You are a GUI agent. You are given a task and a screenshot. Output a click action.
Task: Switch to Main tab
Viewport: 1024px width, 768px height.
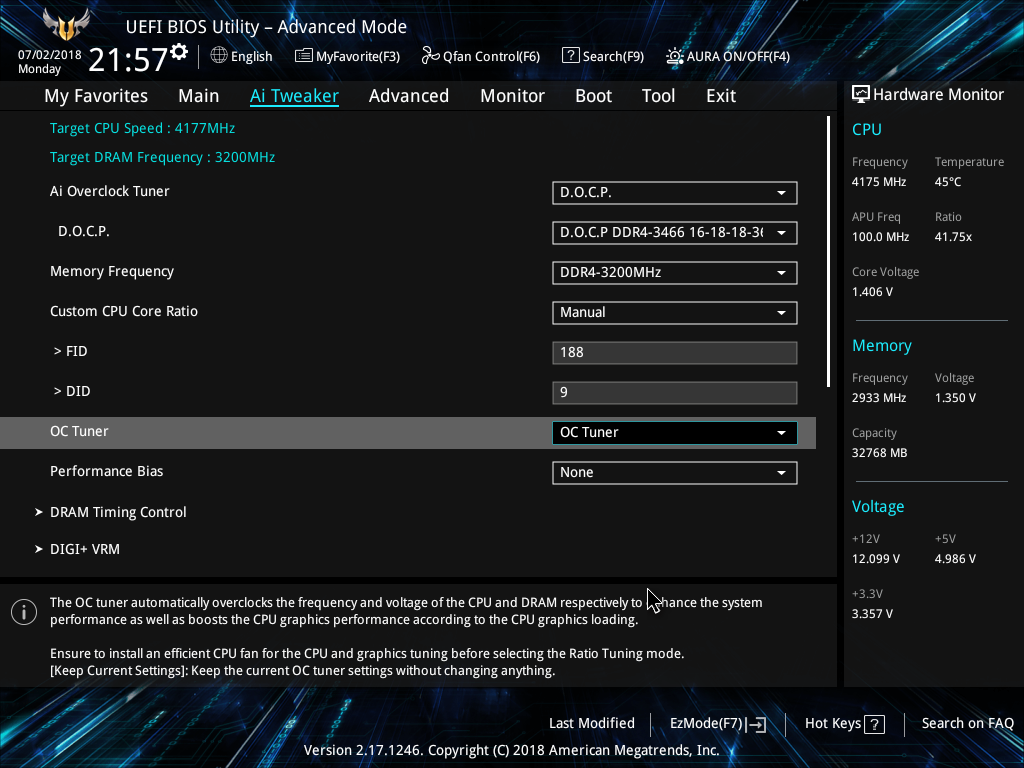tap(199, 96)
